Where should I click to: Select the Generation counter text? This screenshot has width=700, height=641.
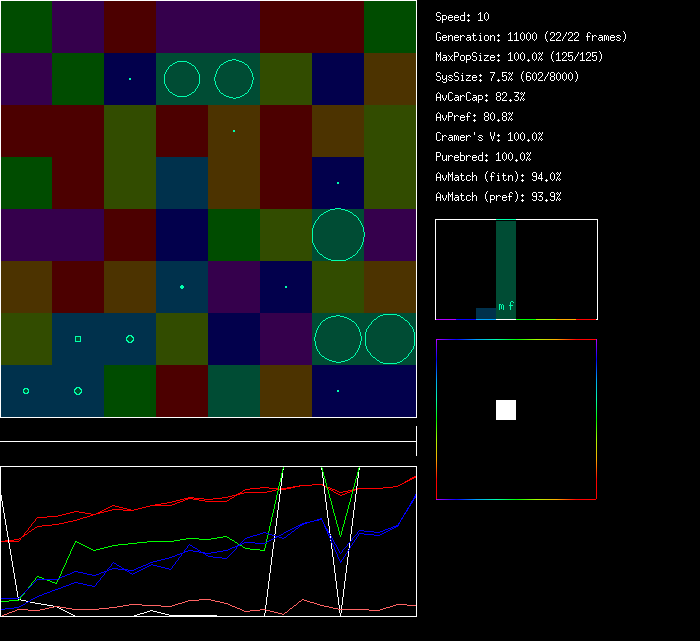pyautogui.click(x=531, y=37)
